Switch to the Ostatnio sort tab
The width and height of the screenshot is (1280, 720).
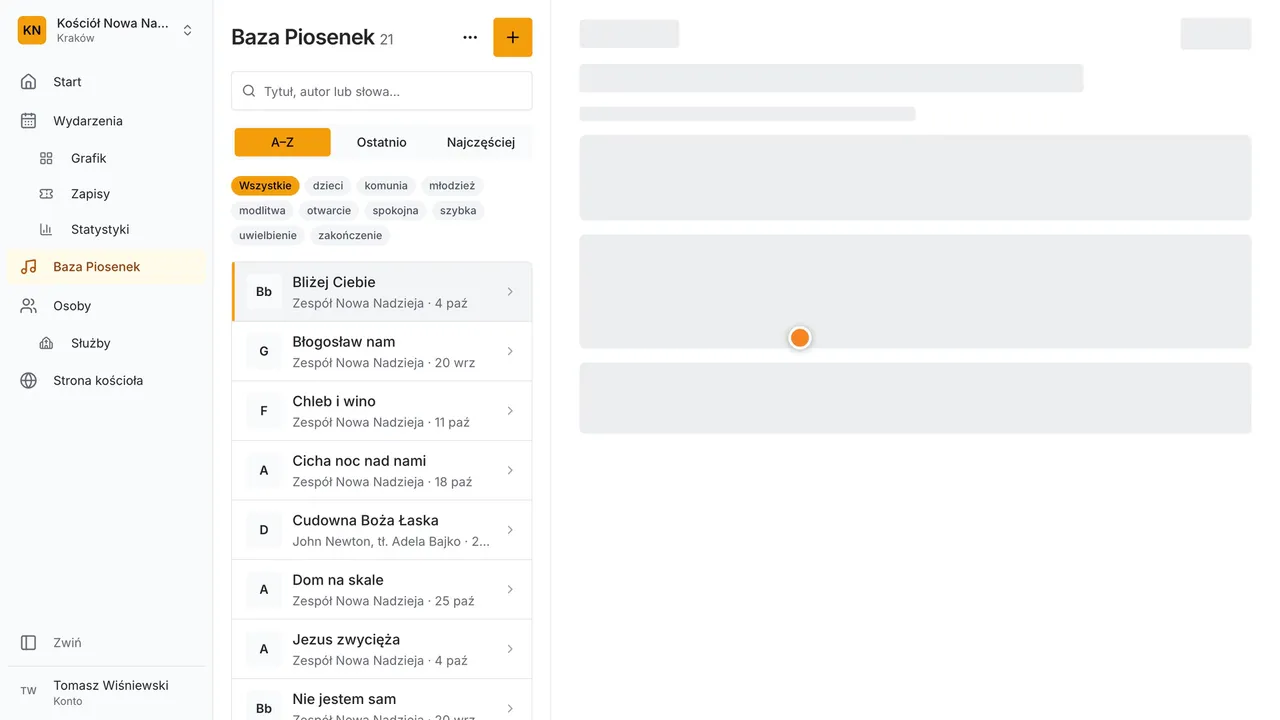382,142
